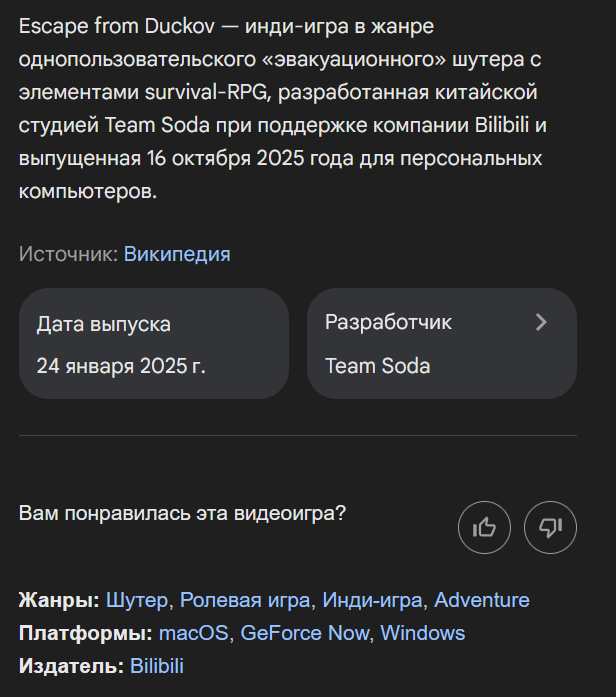The image size is (616, 697).
Task: Click the Издатель label
Action: click(70, 666)
